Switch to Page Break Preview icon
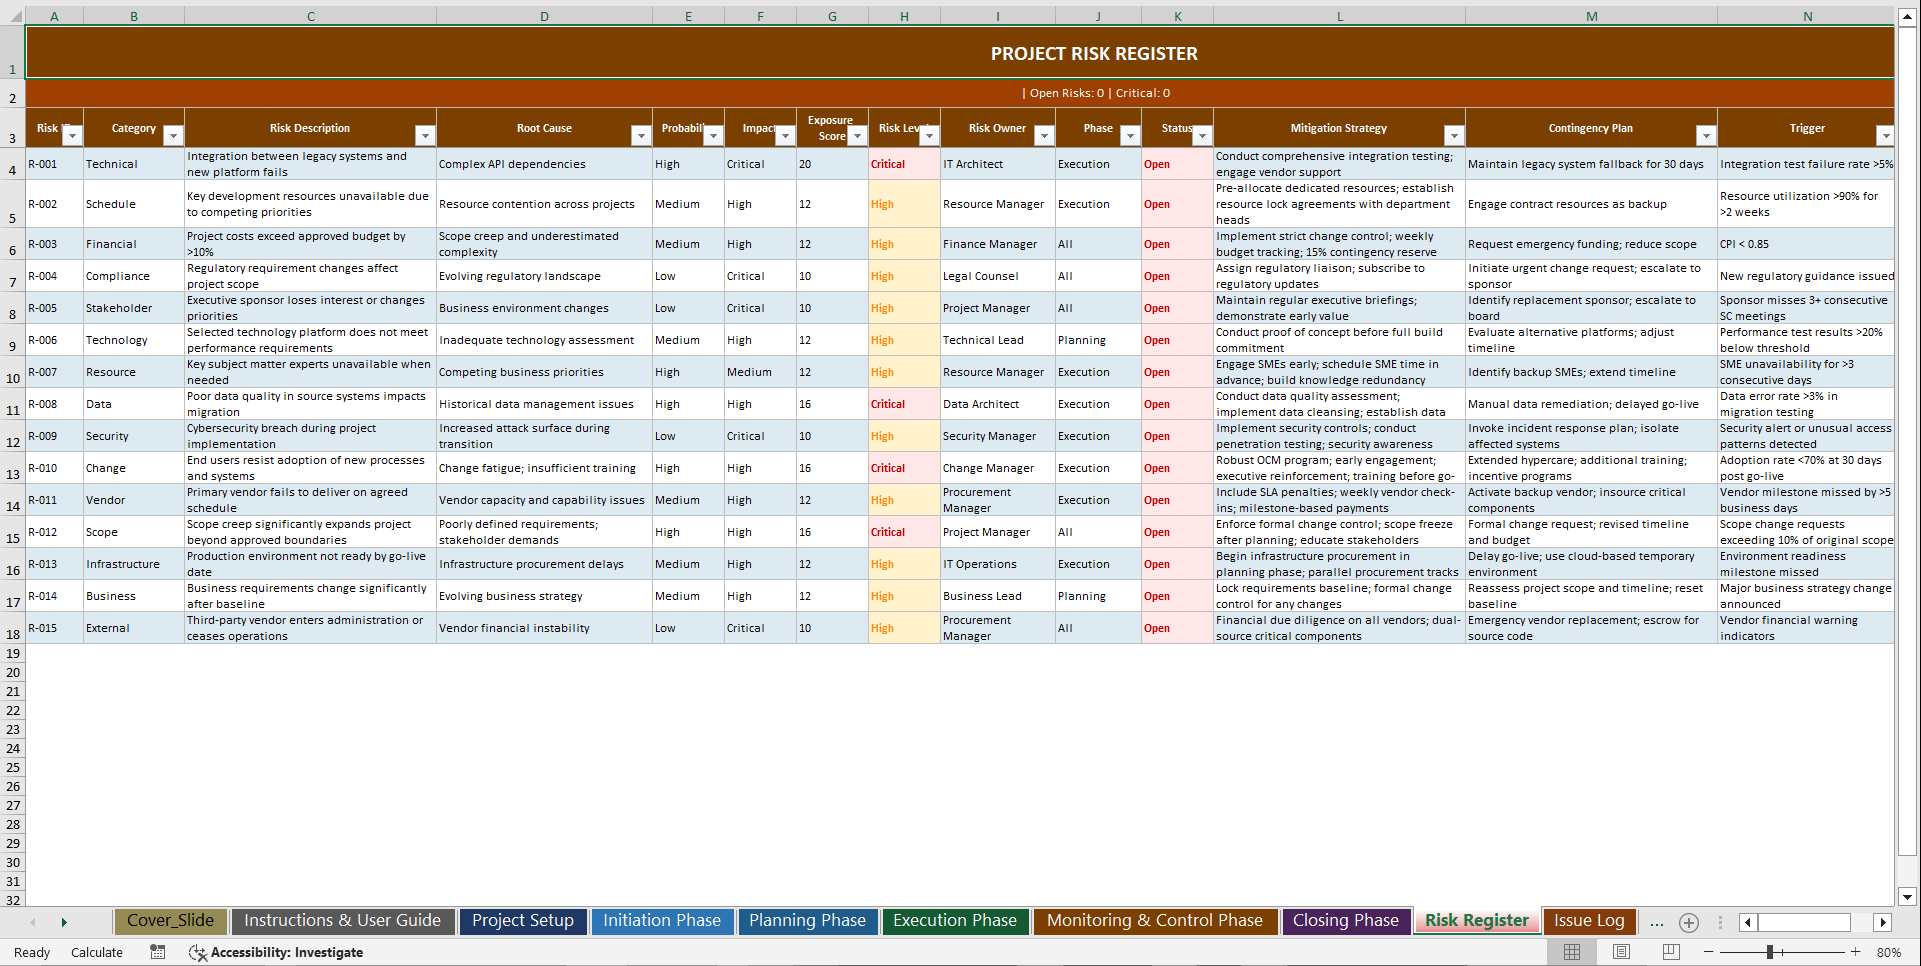 [1670, 952]
